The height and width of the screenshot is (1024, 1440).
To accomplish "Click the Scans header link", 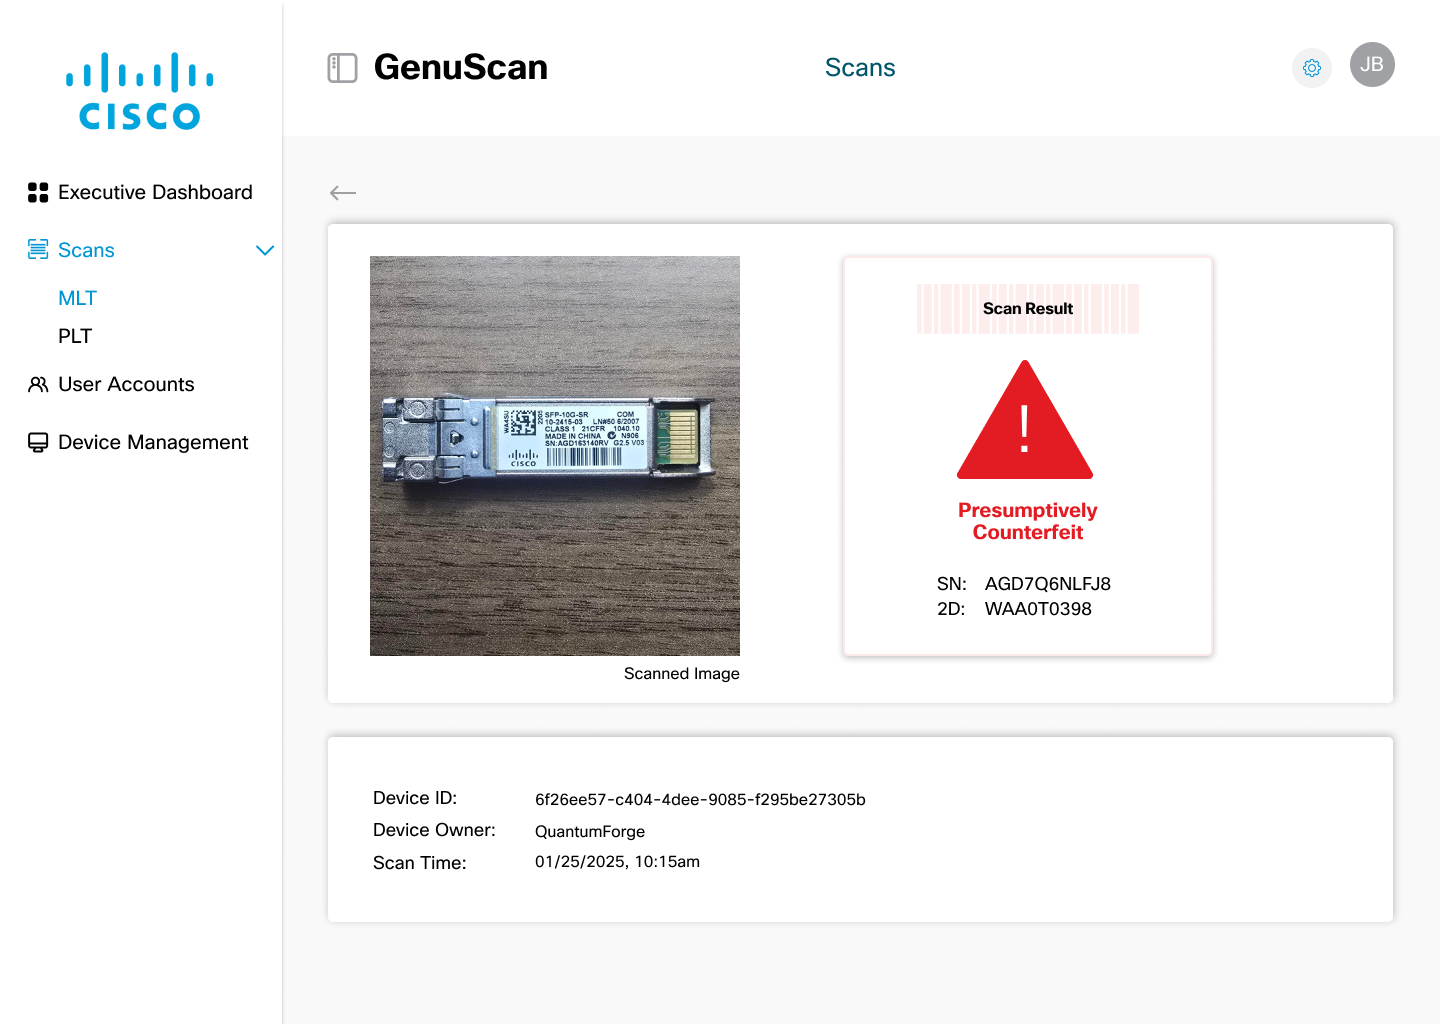I will pos(860,68).
